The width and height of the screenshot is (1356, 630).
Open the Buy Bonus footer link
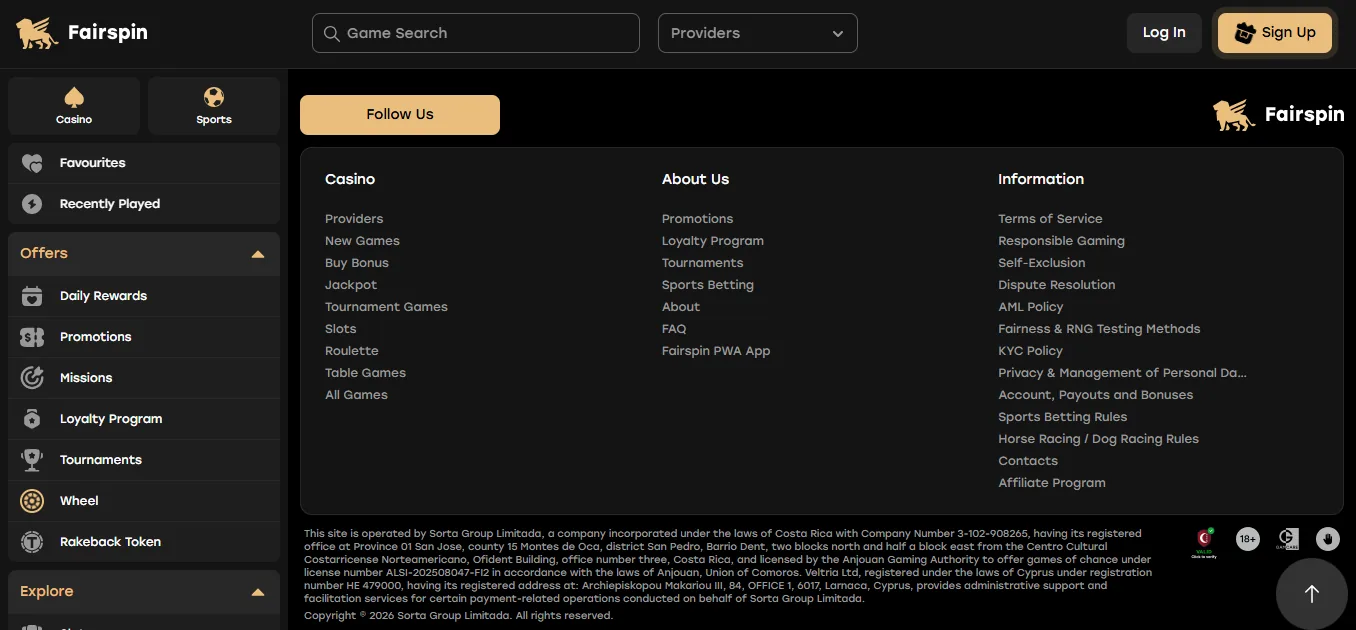click(357, 263)
